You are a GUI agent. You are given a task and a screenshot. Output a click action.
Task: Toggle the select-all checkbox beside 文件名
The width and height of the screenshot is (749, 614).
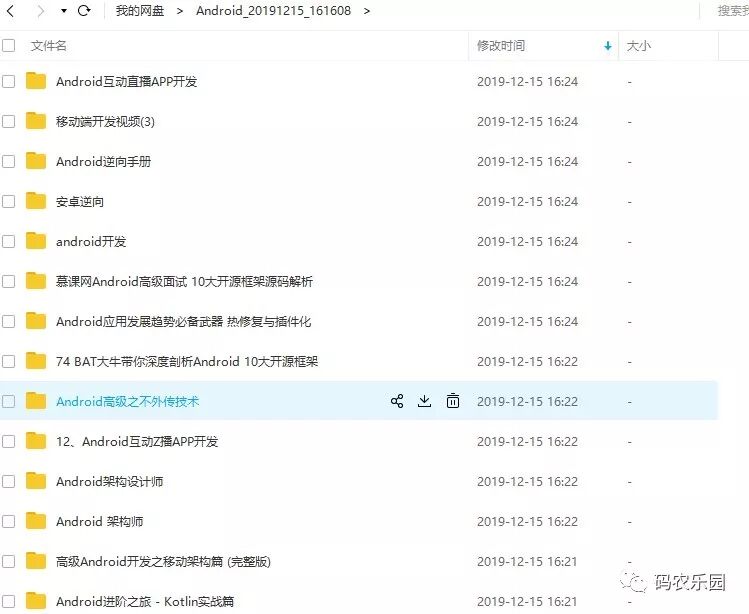click(x=9, y=45)
